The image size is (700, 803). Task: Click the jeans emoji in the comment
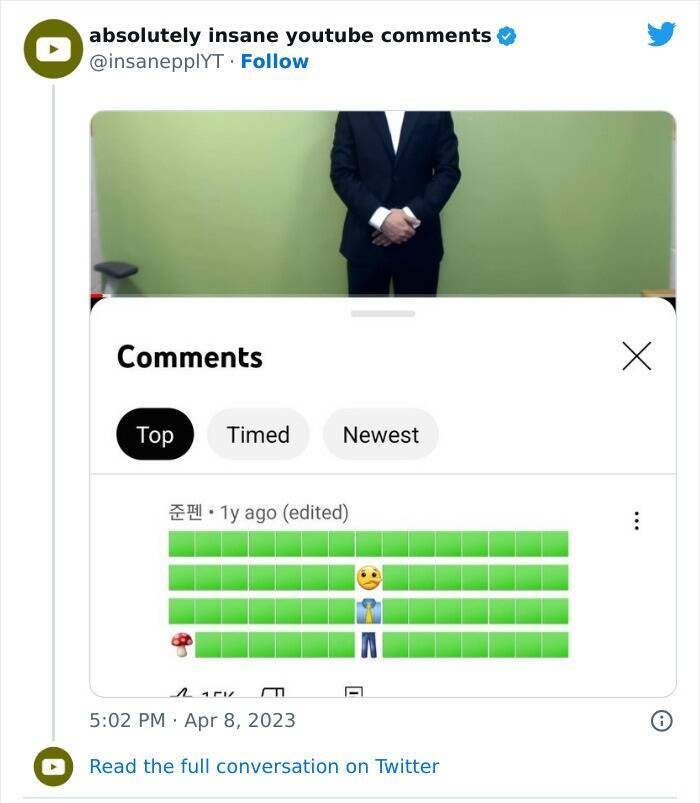[x=369, y=645]
